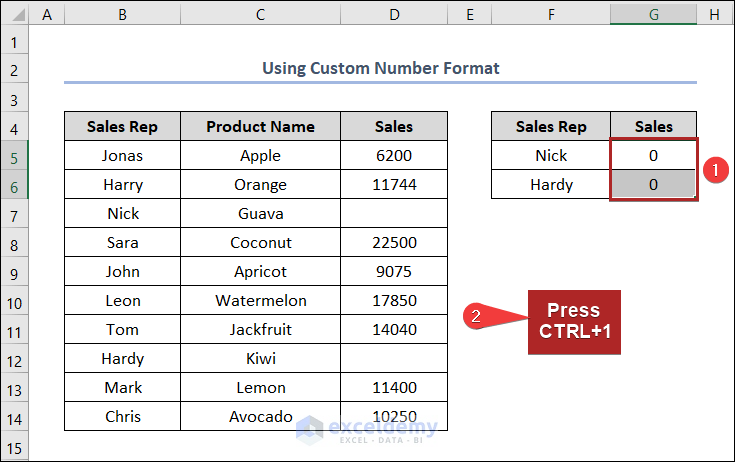Click the cell containing 22500
Screen dimensions: 735x462
click(394, 243)
